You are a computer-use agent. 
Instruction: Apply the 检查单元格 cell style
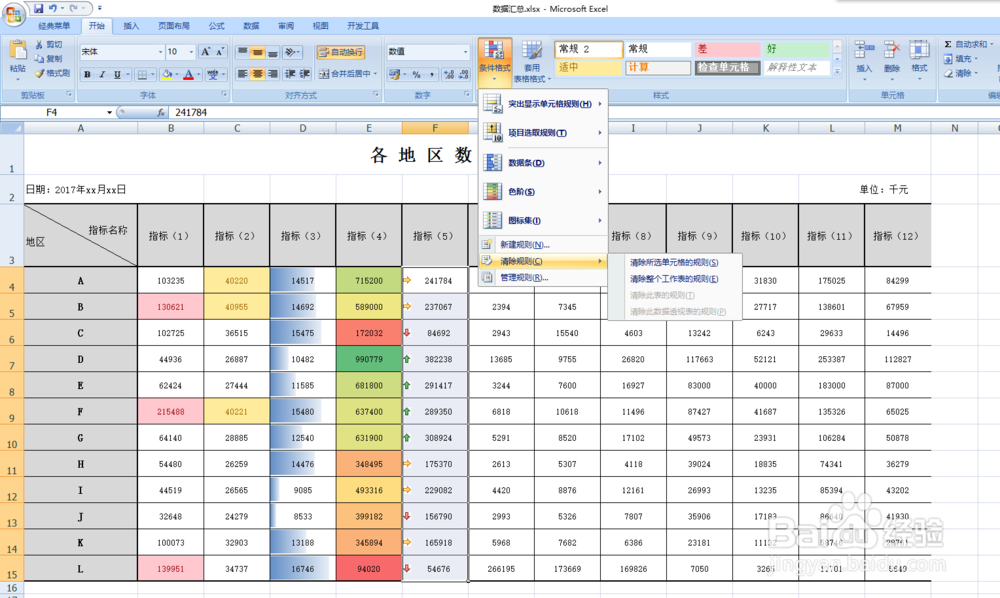726,68
